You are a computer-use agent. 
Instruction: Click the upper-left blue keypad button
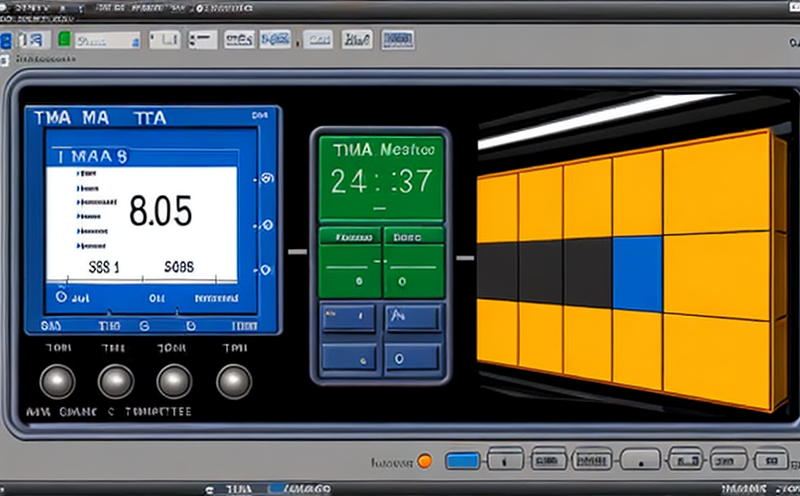click(x=349, y=317)
